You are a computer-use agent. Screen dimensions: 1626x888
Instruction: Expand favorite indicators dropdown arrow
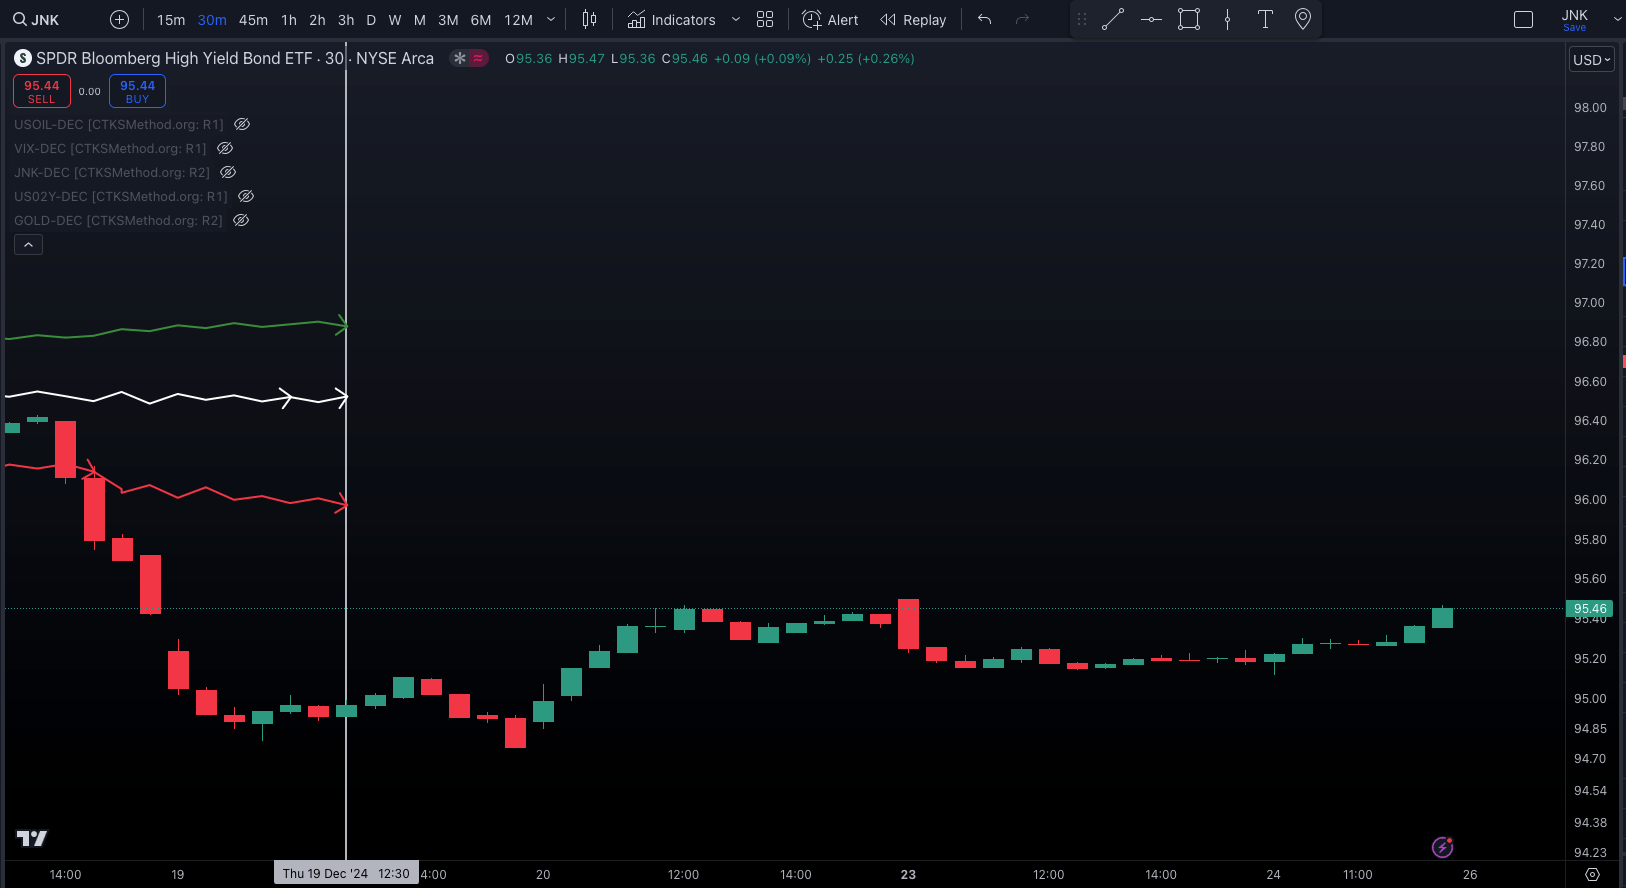(x=736, y=20)
